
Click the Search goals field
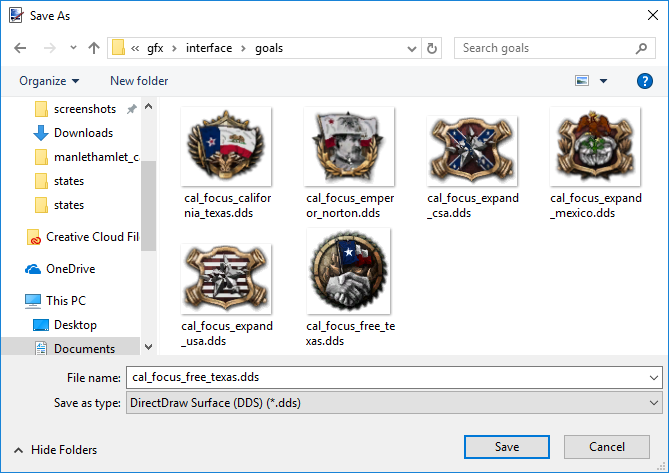coord(555,48)
